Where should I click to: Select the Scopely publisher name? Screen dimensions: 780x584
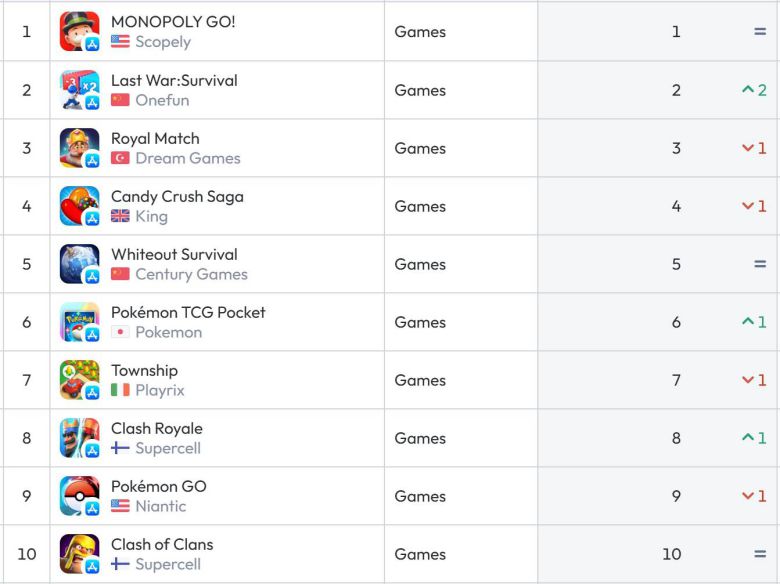tap(163, 42)
